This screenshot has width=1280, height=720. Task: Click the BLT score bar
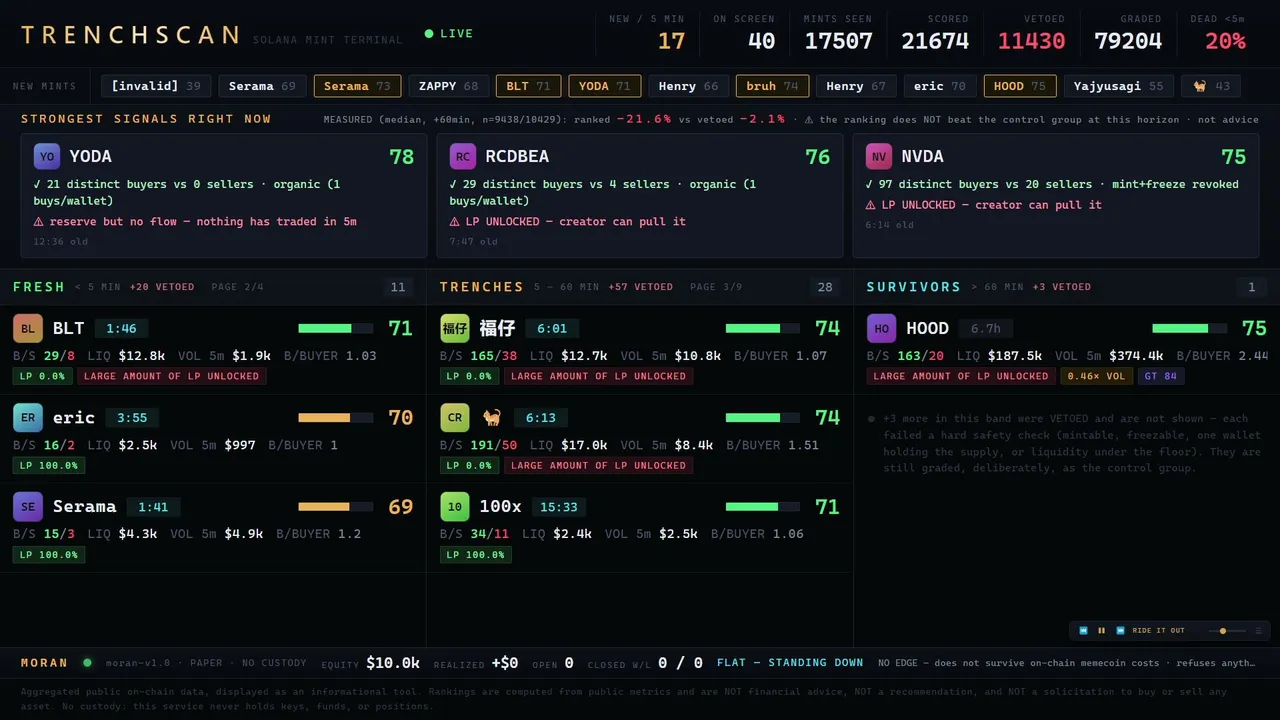(x=336, y=328)
